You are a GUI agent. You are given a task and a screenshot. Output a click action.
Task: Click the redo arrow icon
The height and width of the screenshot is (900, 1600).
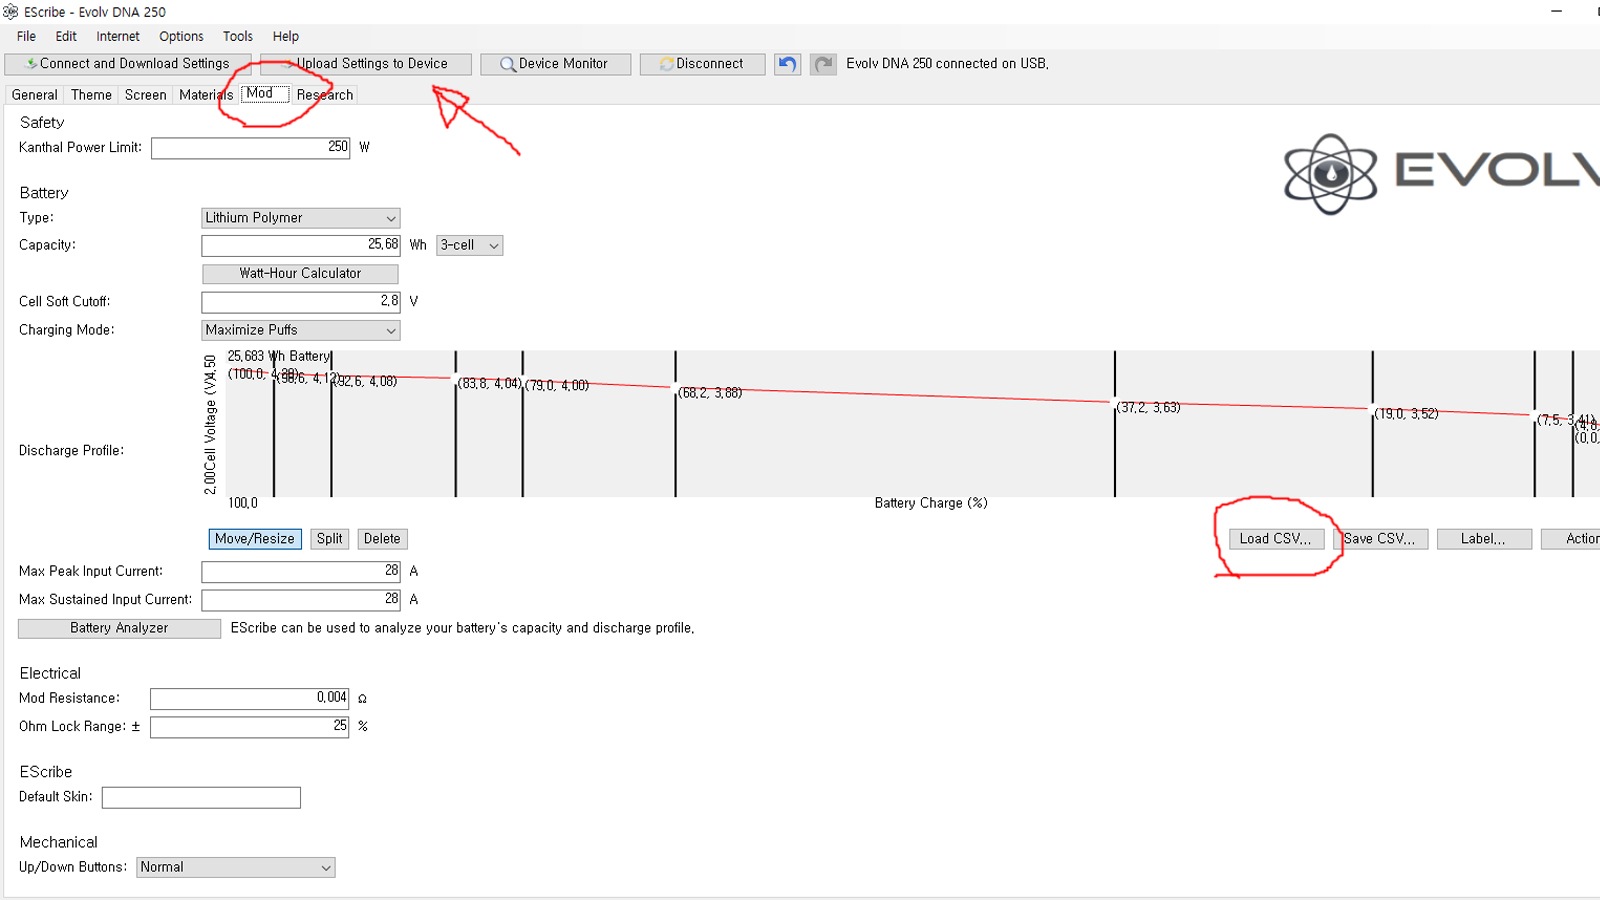pyautogui.click(x=823, y=64)
